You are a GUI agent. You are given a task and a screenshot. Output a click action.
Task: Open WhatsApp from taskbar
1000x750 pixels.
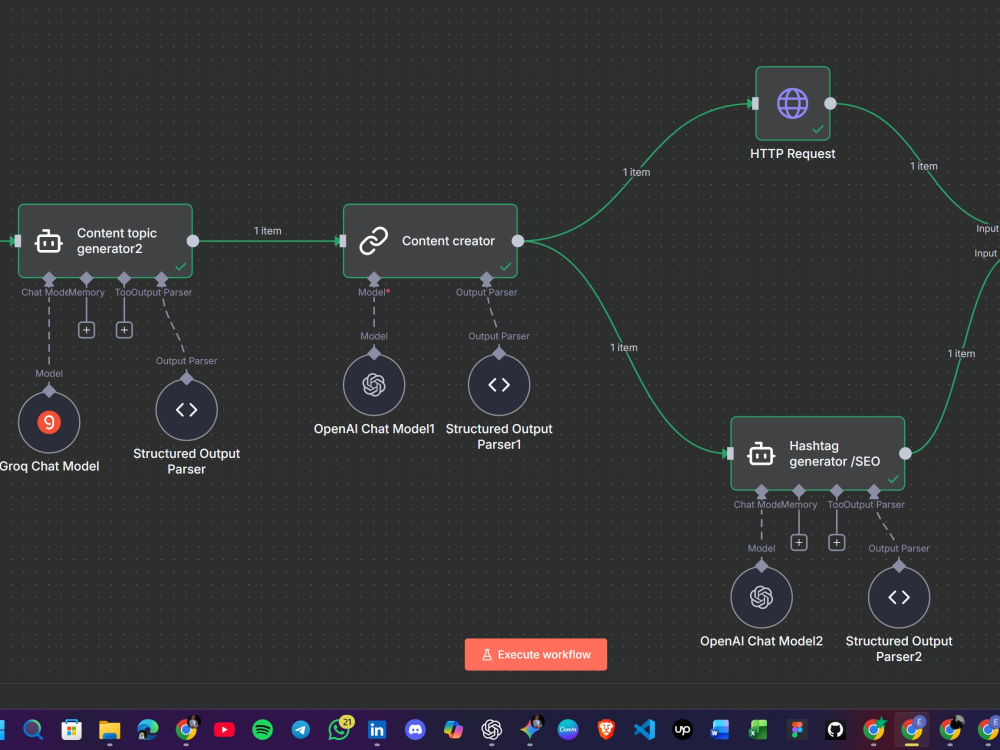pyautogui.click(x=339, y=729)
